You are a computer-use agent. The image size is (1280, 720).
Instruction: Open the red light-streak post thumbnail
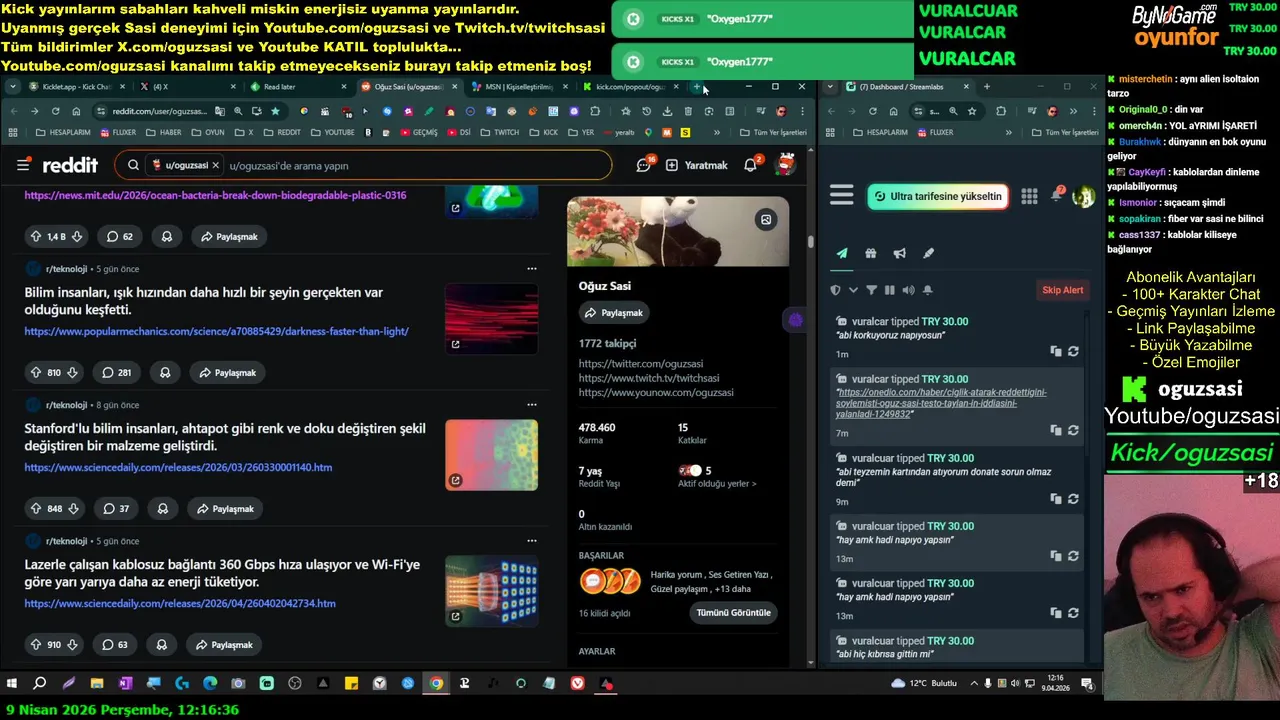(491, 319)
